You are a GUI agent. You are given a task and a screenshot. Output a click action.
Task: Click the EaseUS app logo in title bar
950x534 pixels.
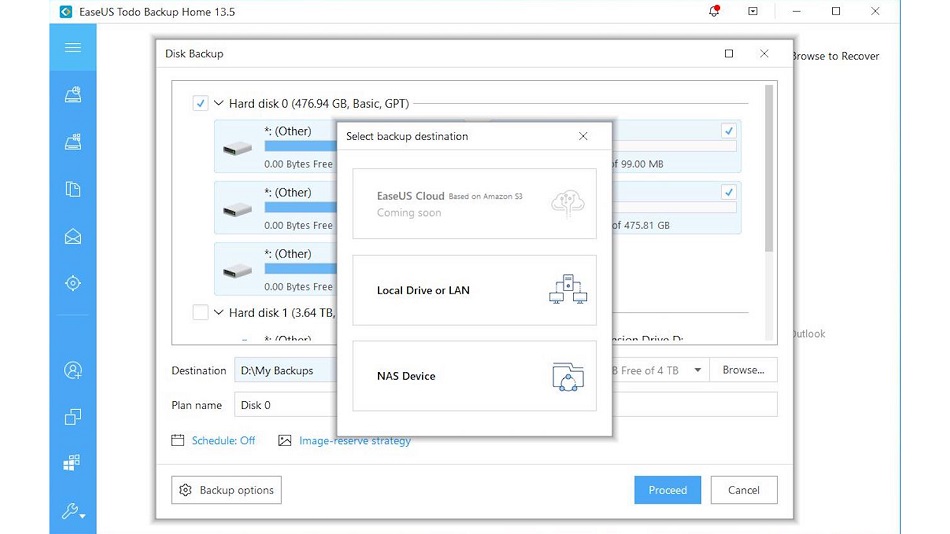tap(66, 12)
